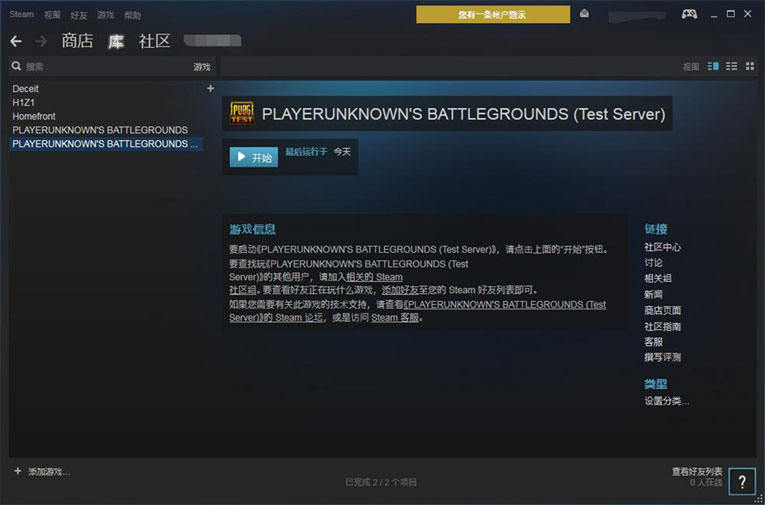This screenshot has width=765, height=505.
Task: Click the forward navigation arrow
Action: tap(41, 41)
